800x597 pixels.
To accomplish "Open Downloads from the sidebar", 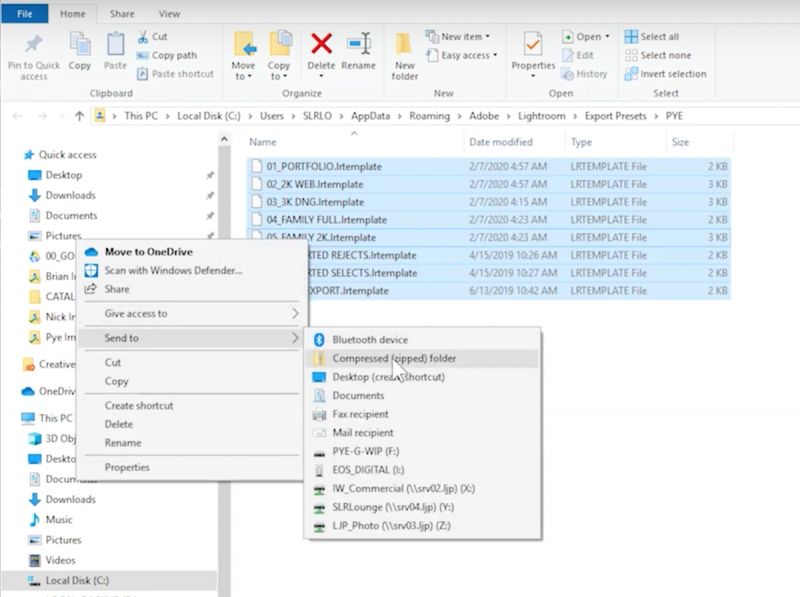I will 69,195.
